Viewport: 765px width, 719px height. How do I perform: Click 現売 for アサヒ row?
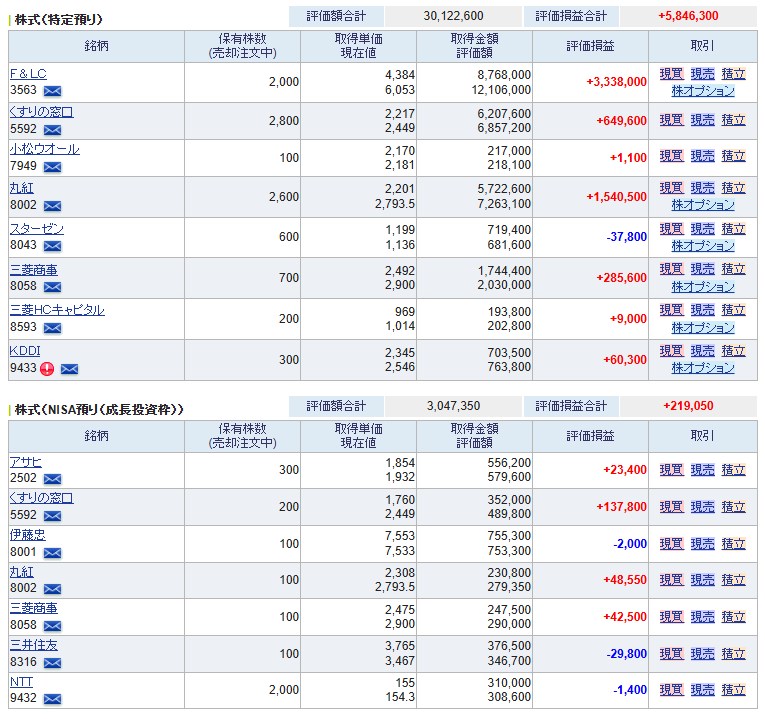pyautogui.click(x=703, y=470)
